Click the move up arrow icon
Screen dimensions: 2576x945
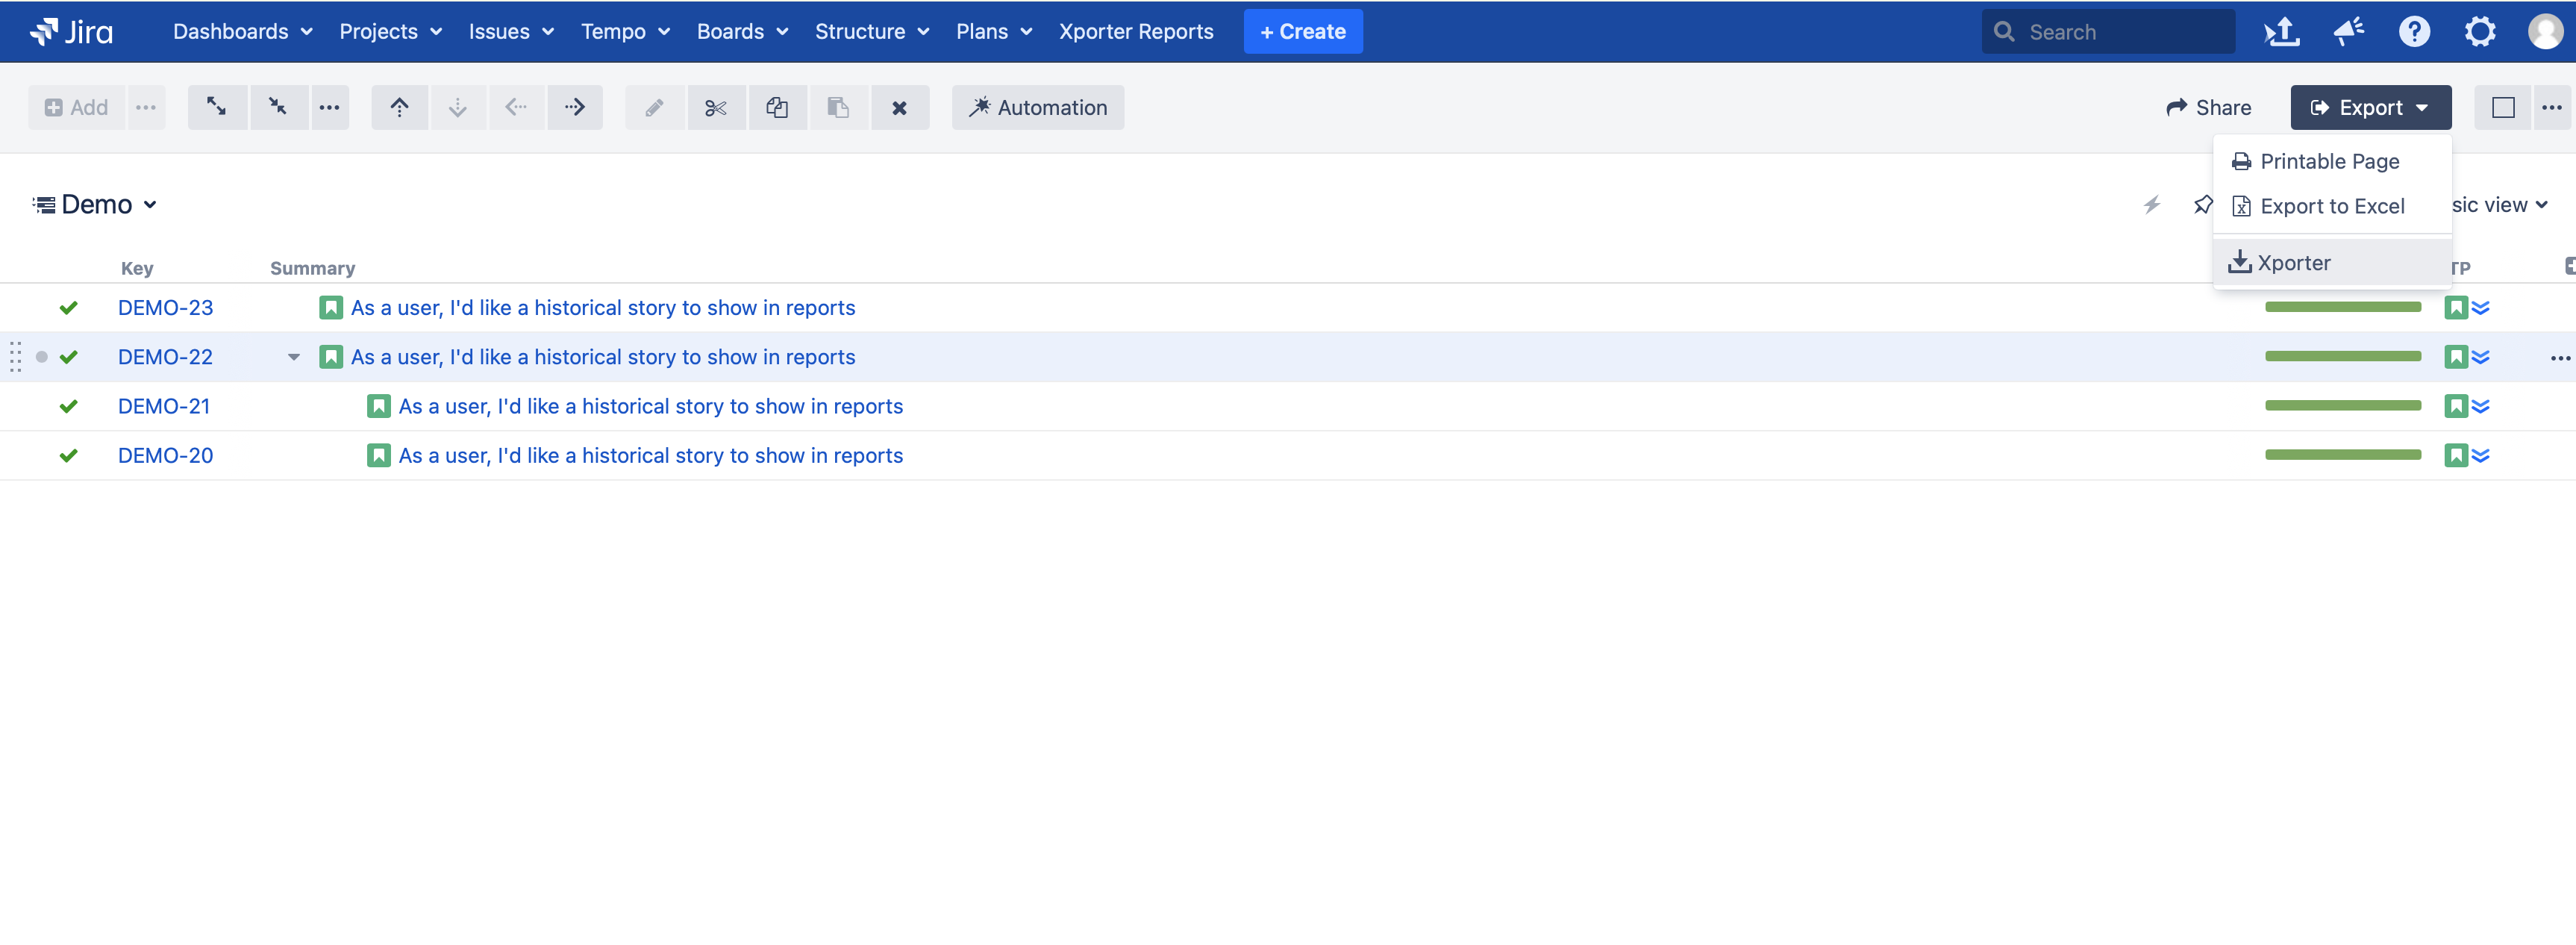399,107
